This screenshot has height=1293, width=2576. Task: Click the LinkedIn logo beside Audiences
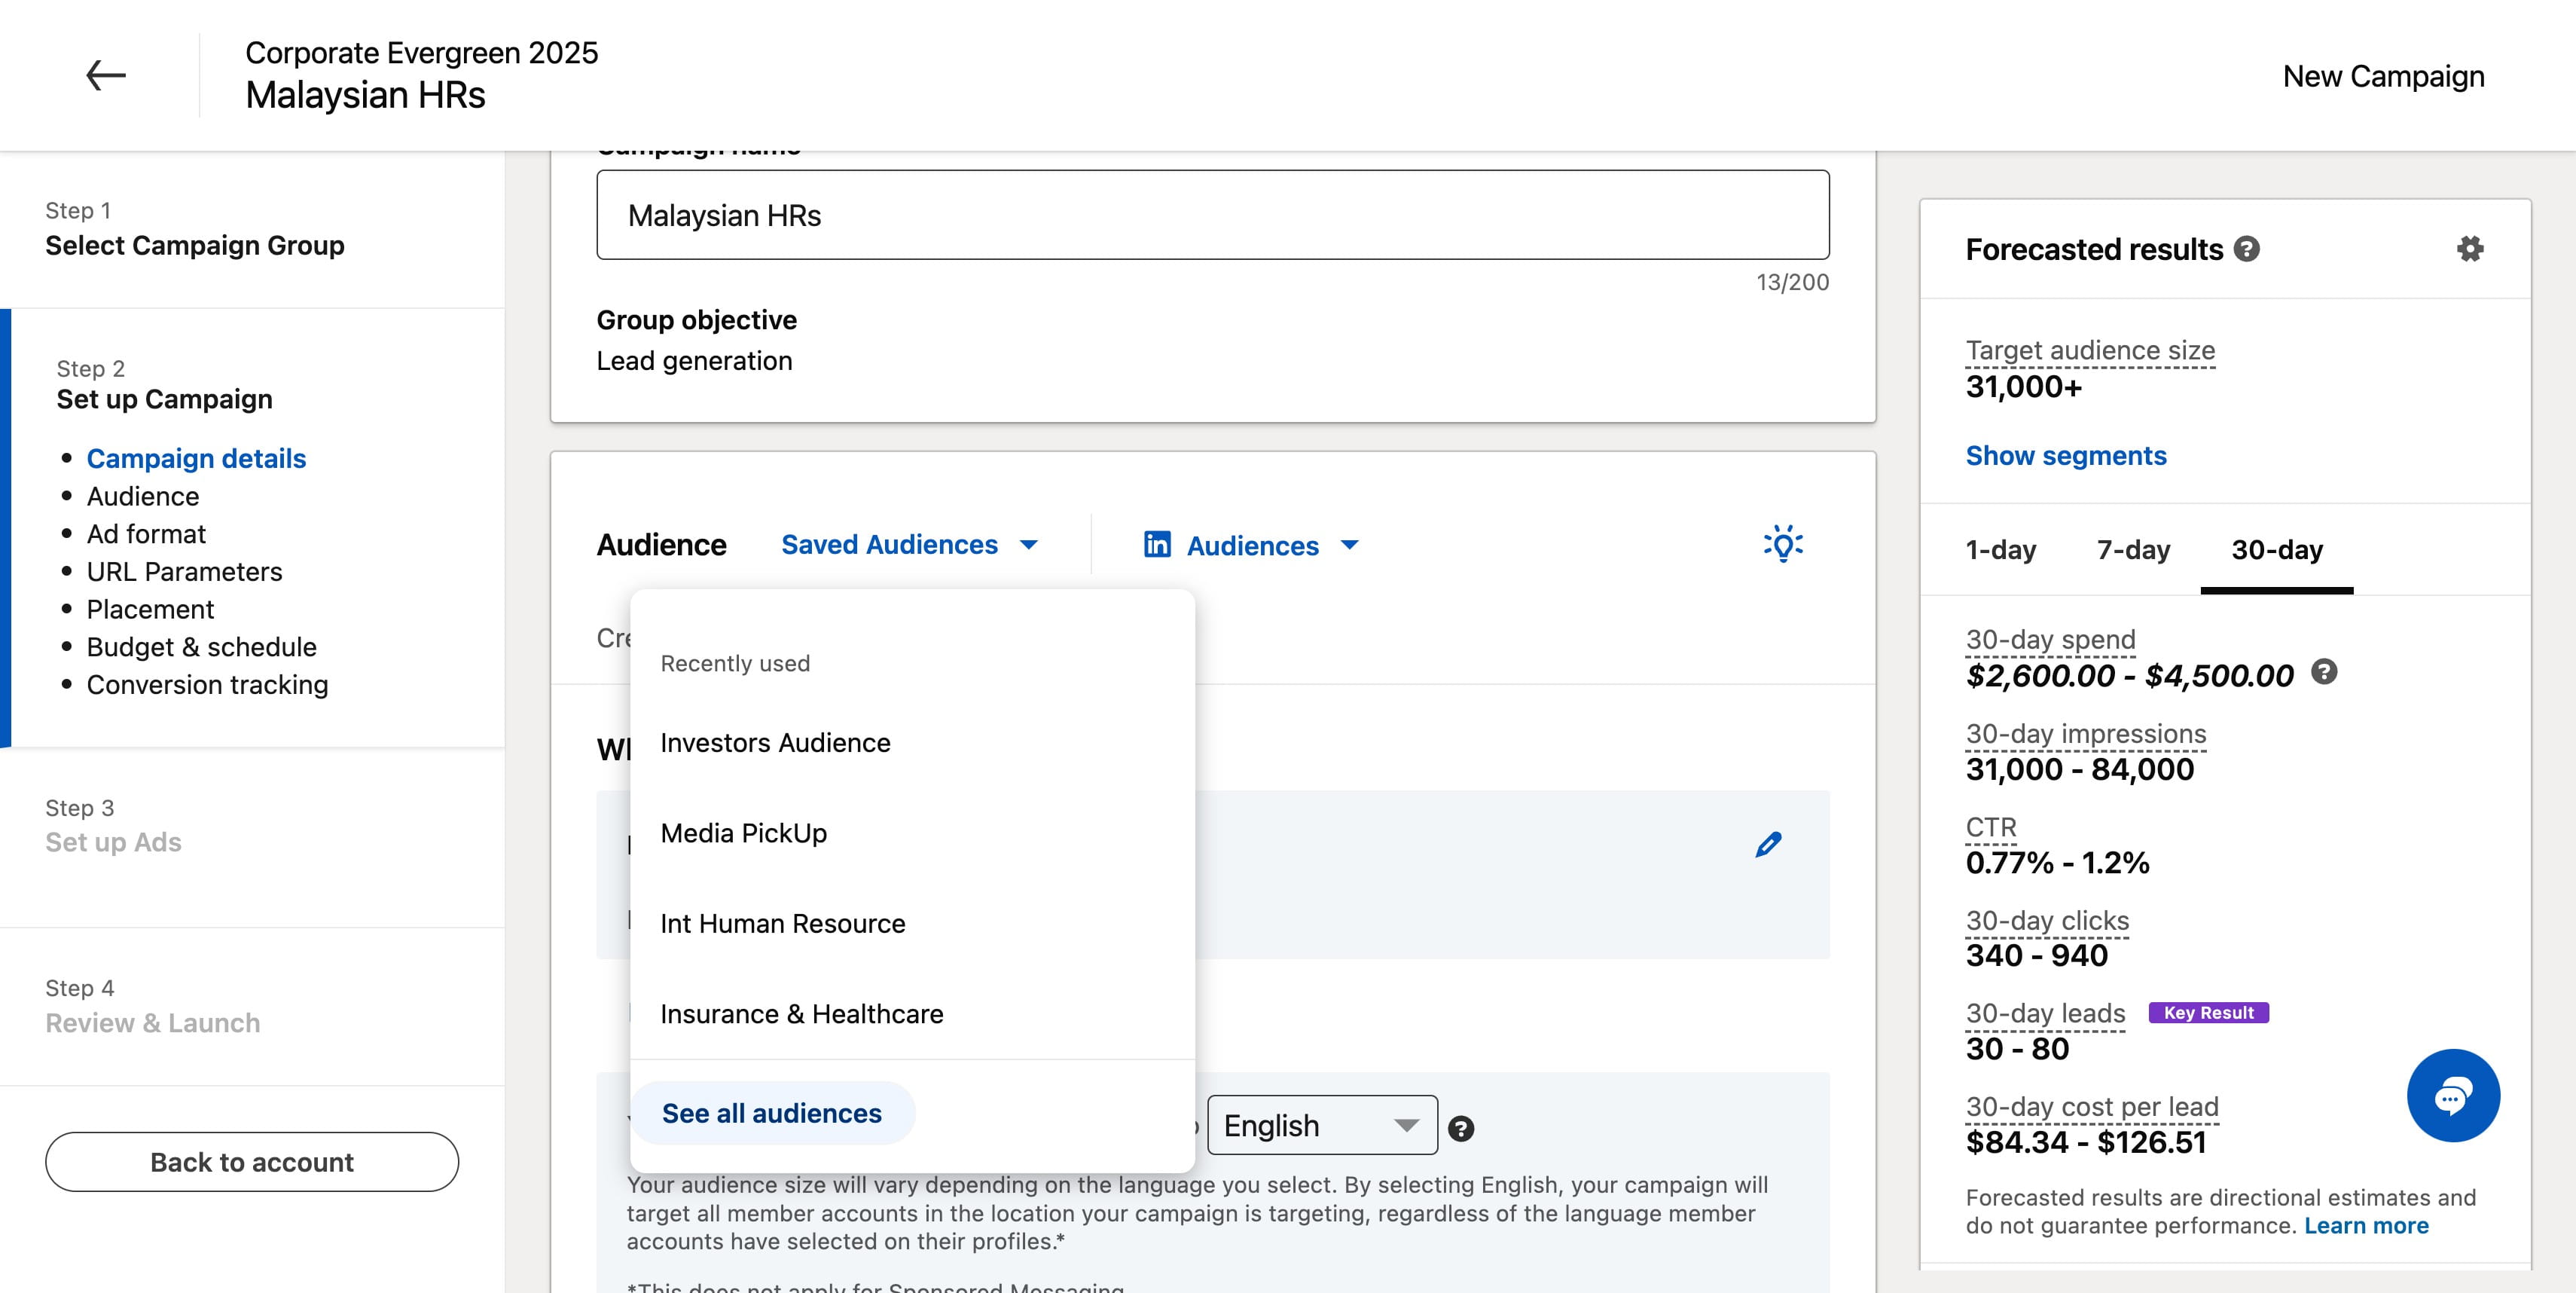pos(1157,544)
